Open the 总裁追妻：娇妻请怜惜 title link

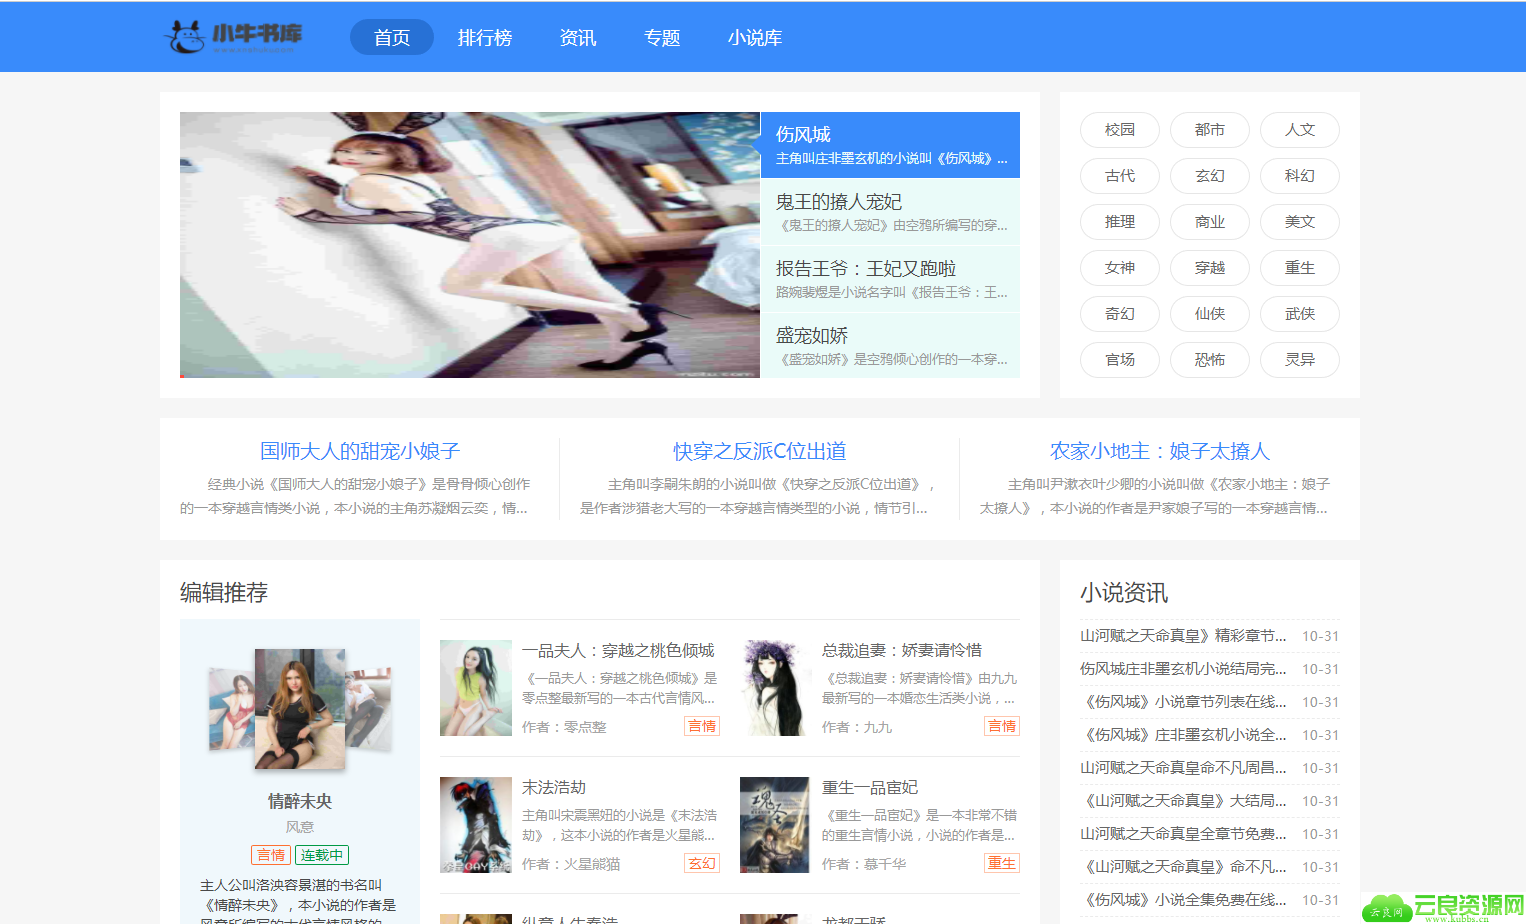click(902, 651)
